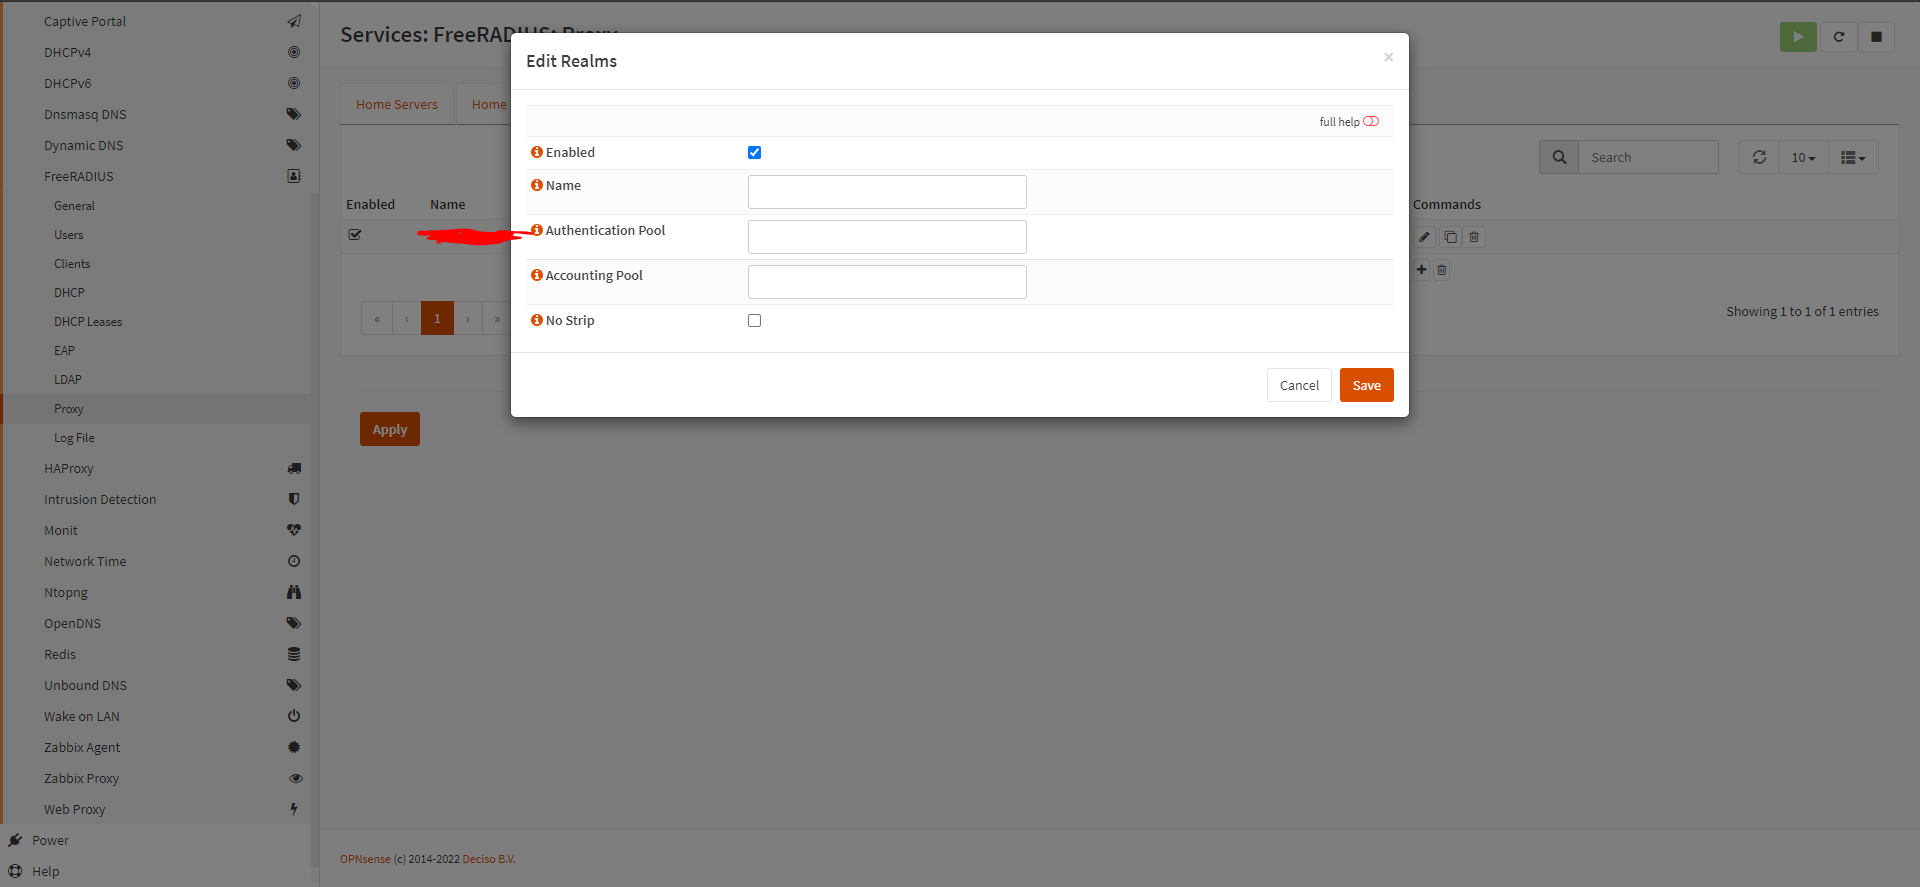Click the Name field info icon
This screenshot has height=887, width=1920.
coord(537,185)
